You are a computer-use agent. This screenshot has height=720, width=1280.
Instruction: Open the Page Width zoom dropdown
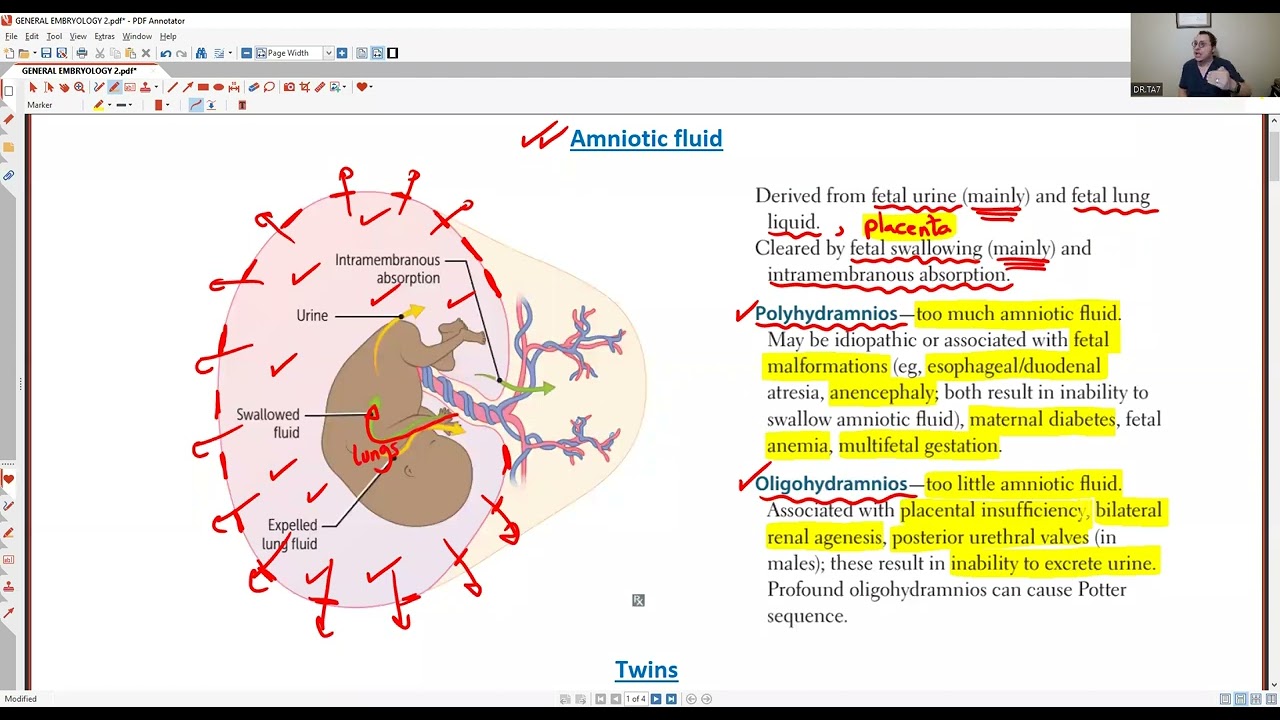click(x=328, y=53)
